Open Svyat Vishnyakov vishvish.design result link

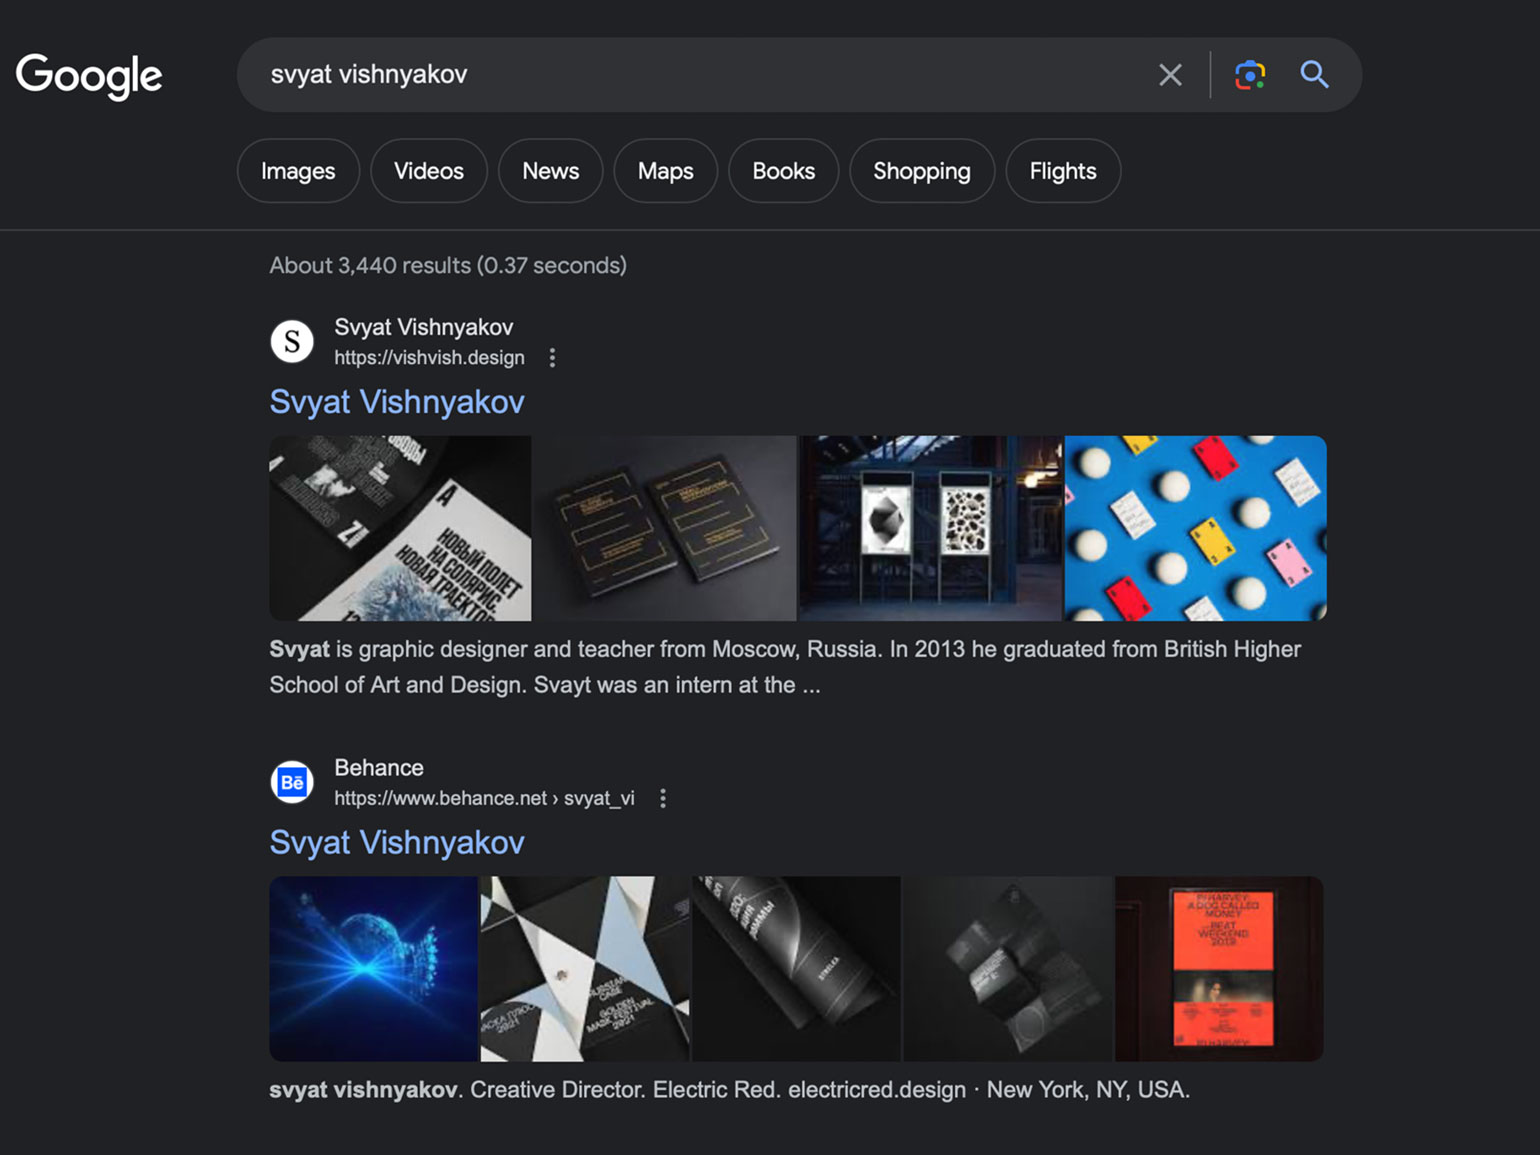(x=397, y=402)
